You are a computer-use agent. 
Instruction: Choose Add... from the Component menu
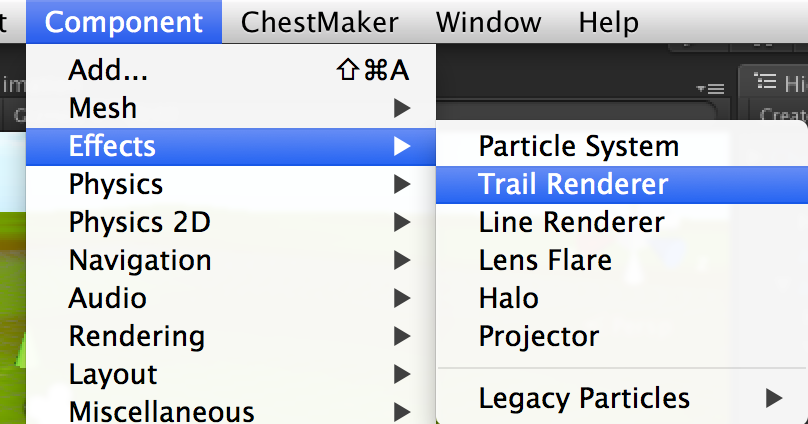pos(231,70)
